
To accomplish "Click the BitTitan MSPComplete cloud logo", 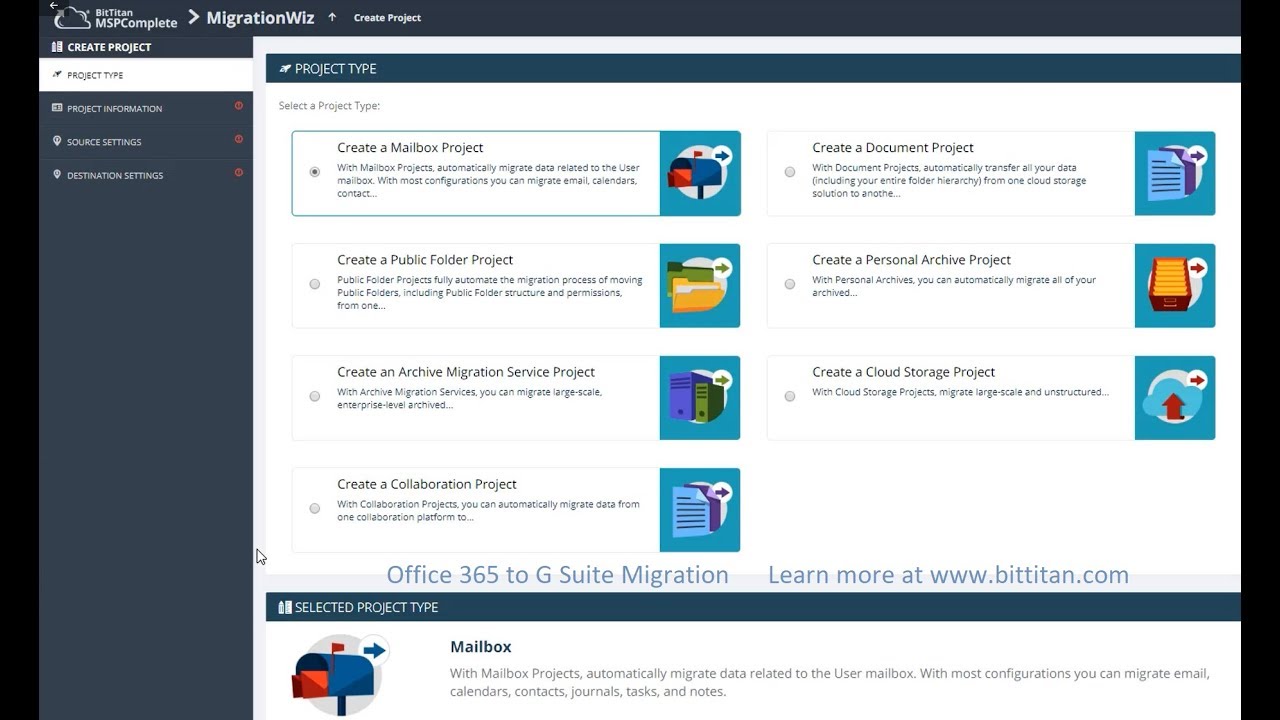I will (x=72, y=17).
